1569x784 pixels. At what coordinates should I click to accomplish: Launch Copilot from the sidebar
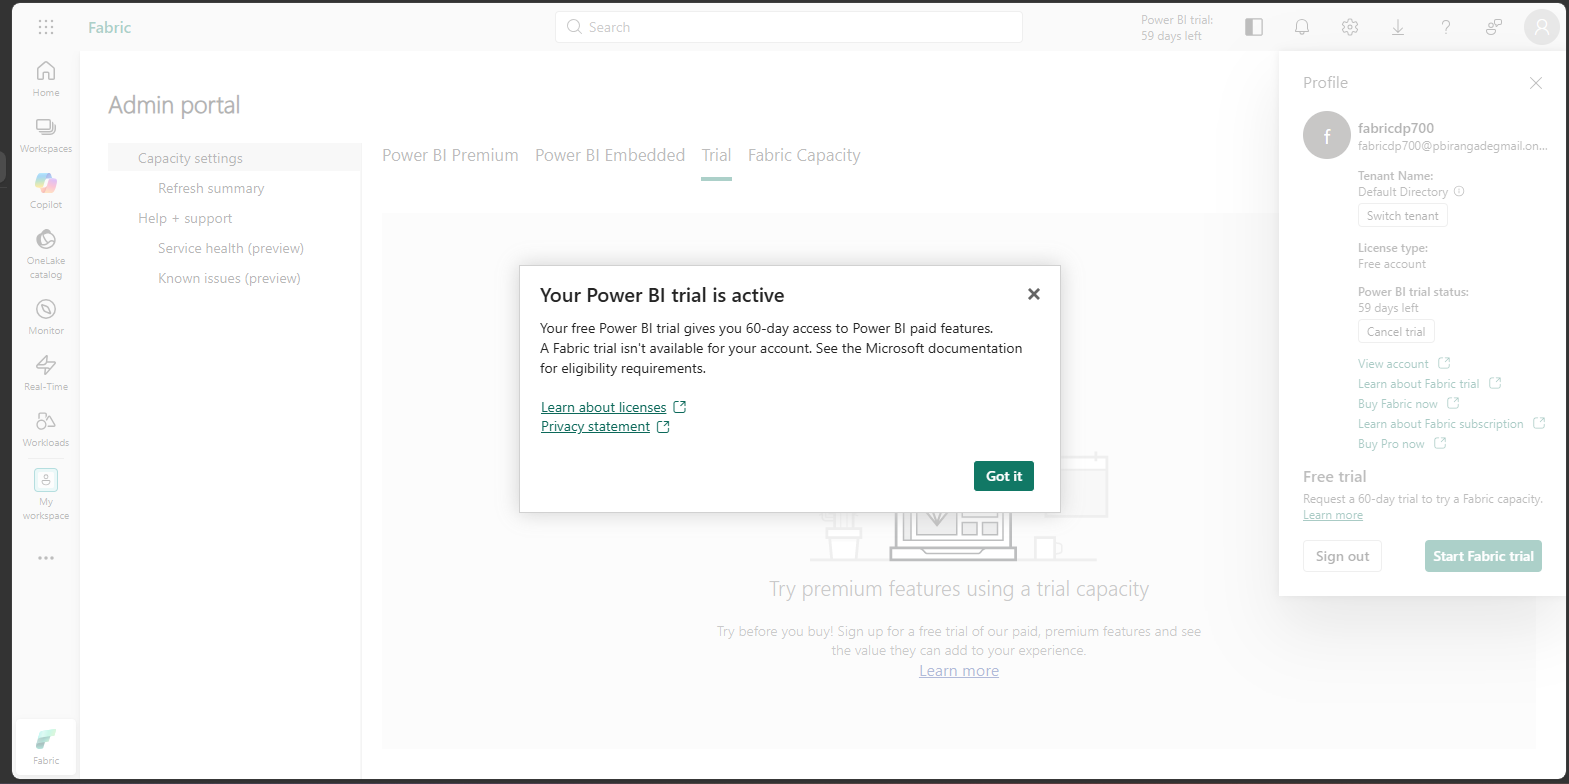(x=46, y=191)
